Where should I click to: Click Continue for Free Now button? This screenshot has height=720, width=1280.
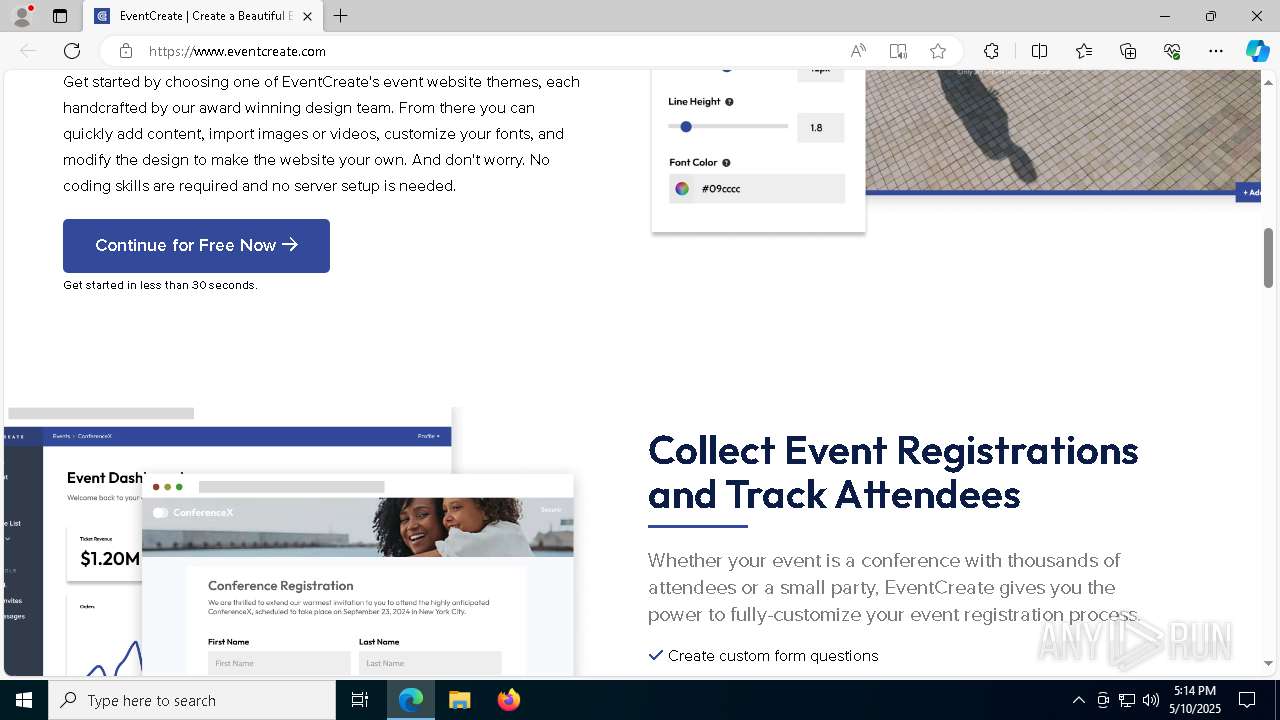(196, 246)
